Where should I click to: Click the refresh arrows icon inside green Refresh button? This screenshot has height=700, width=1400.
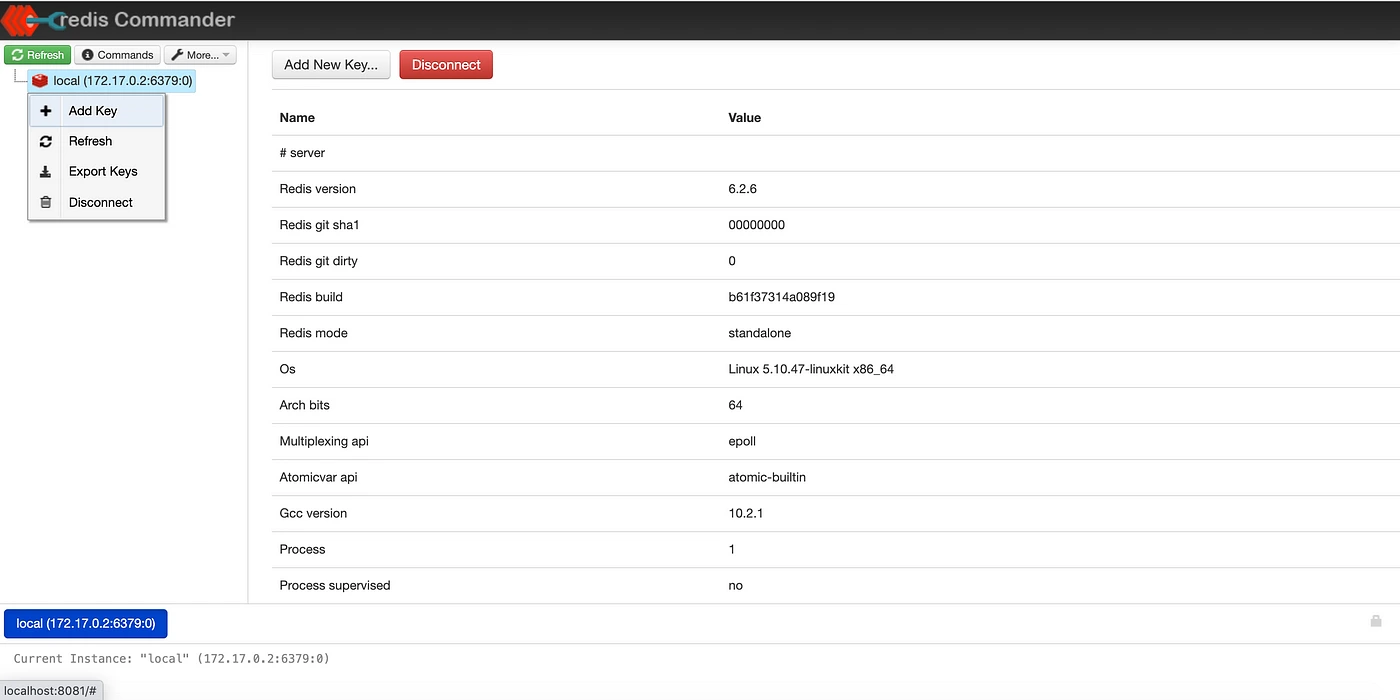point(17,54)
